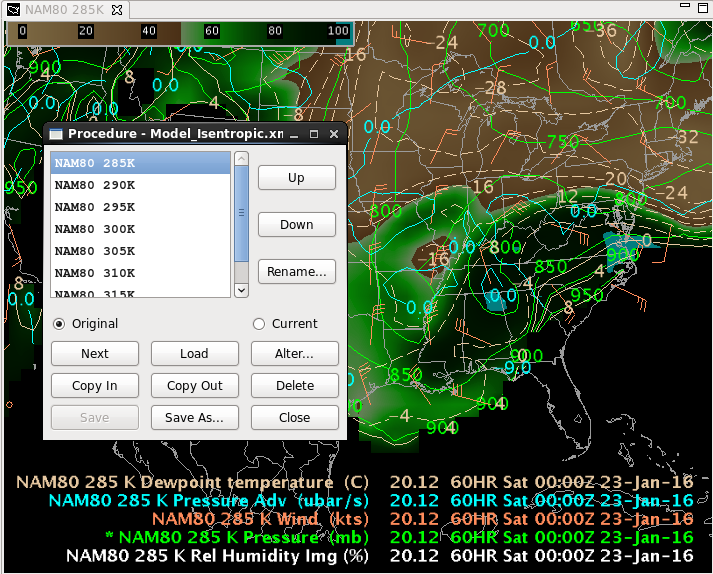Select NAM80 315K in procedure list

point(141,291)
